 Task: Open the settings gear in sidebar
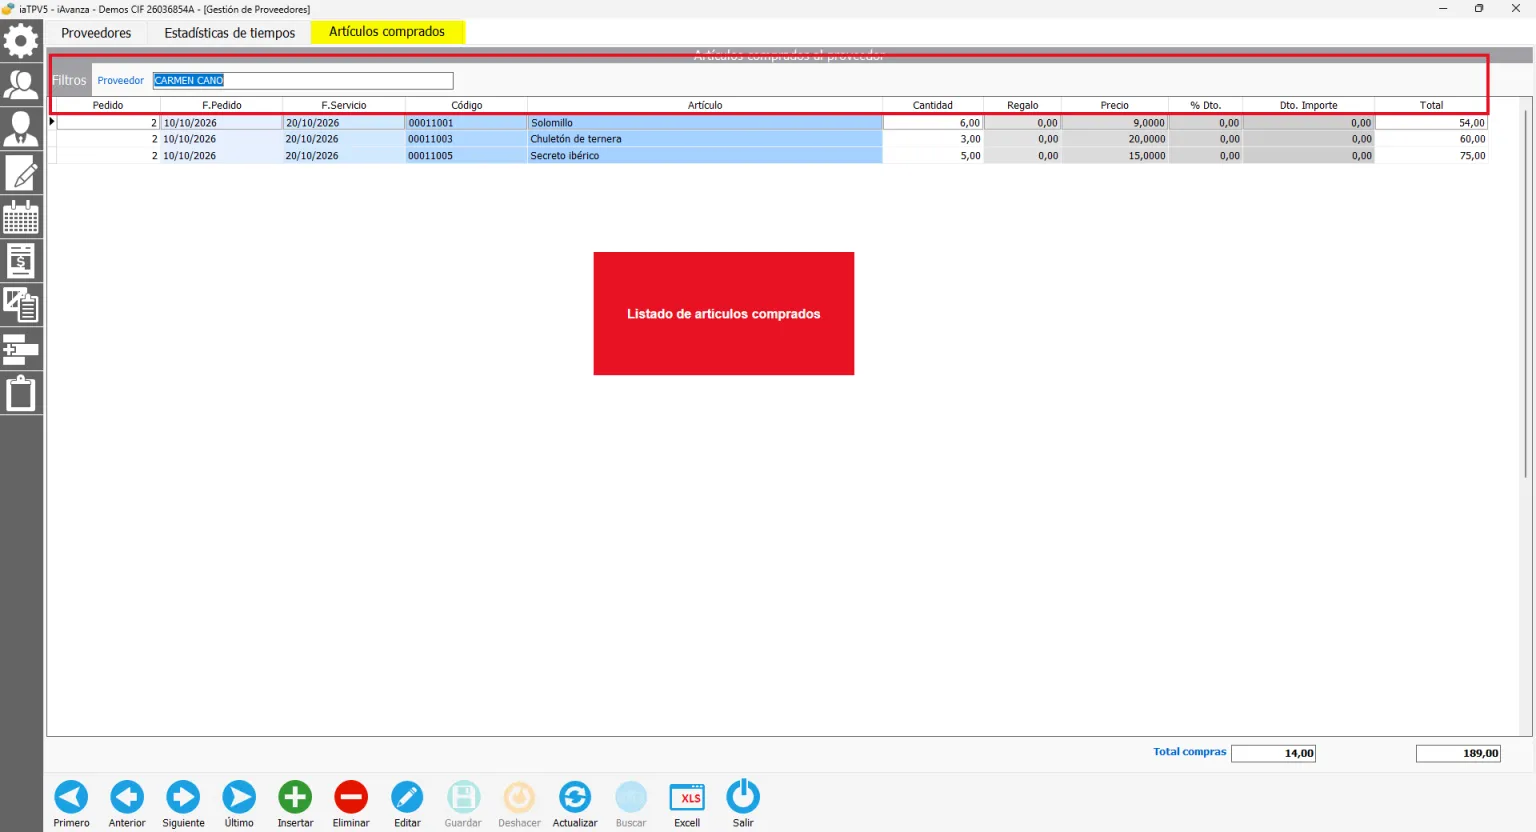(21, 41)
